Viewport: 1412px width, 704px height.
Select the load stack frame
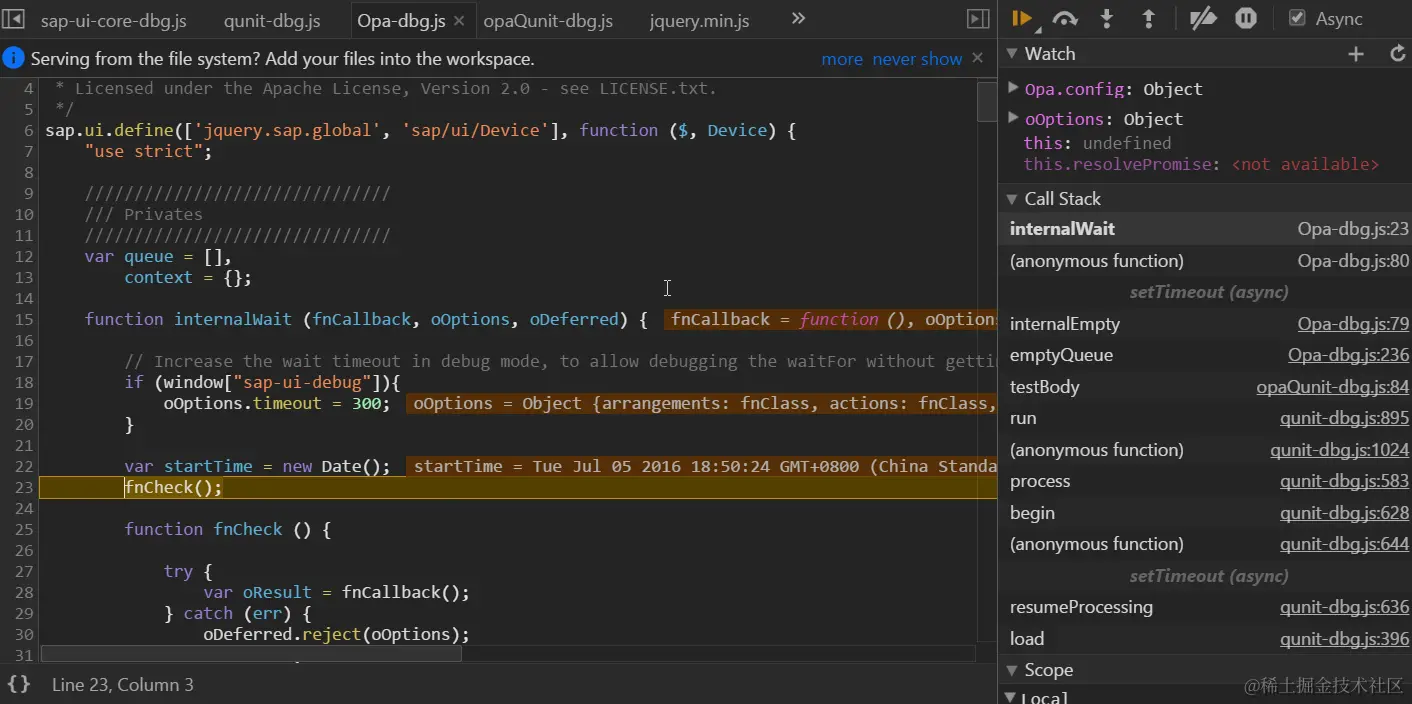[x=1027, y=639]
